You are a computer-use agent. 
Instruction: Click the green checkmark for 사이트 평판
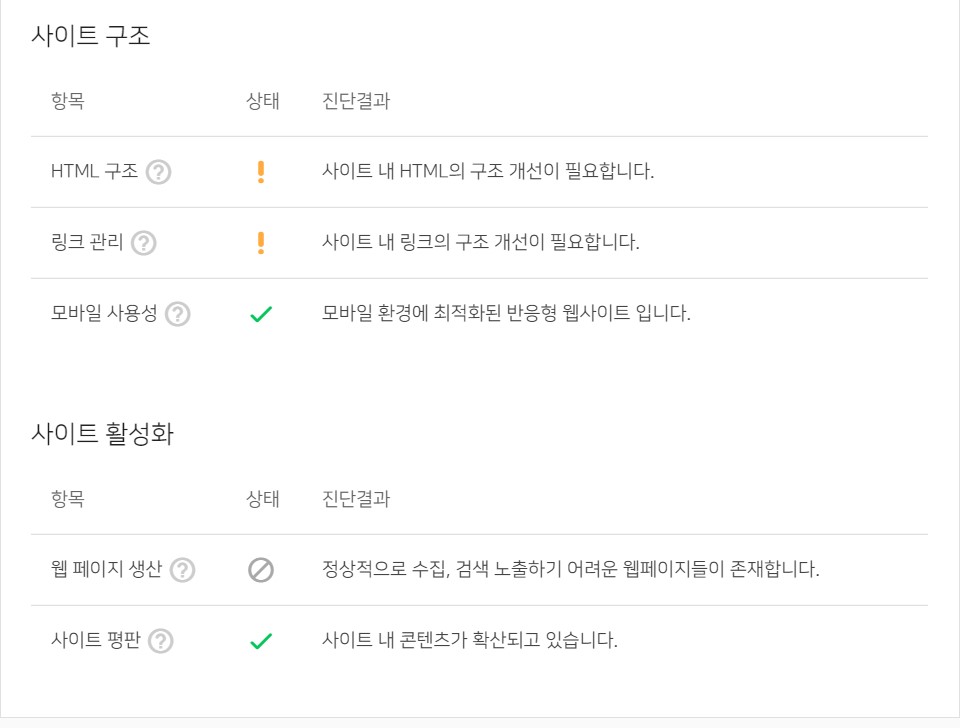pyautogui.click(x=260, y=641)
